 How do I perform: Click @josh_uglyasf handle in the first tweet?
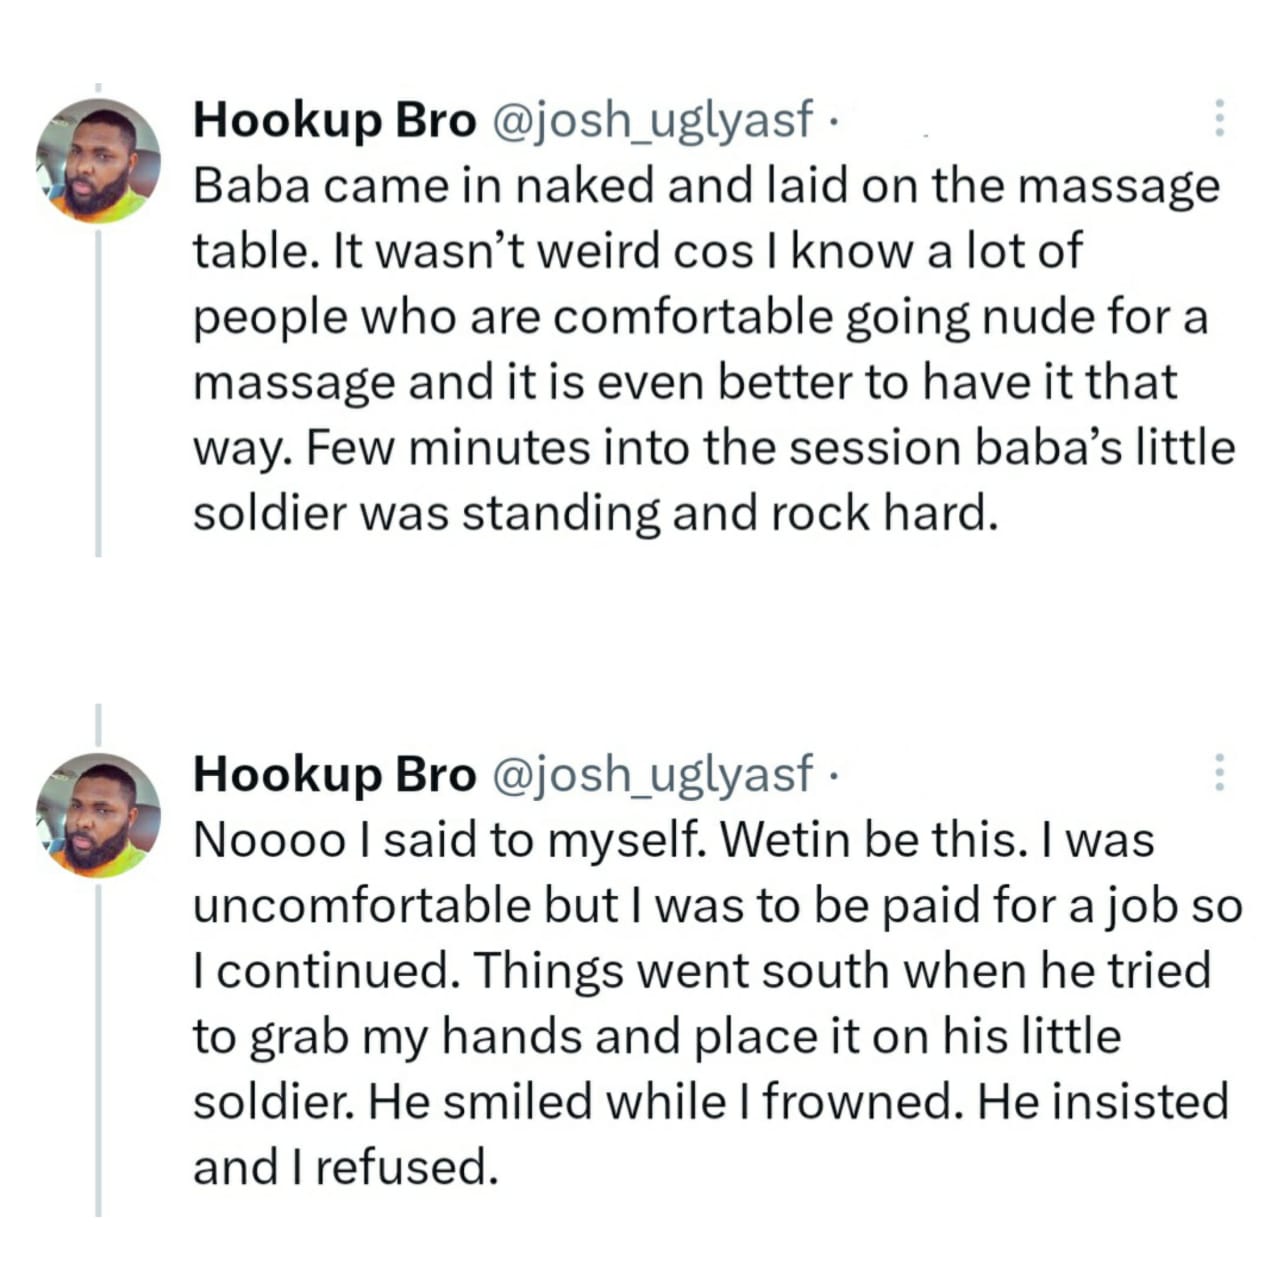[650, 121]
